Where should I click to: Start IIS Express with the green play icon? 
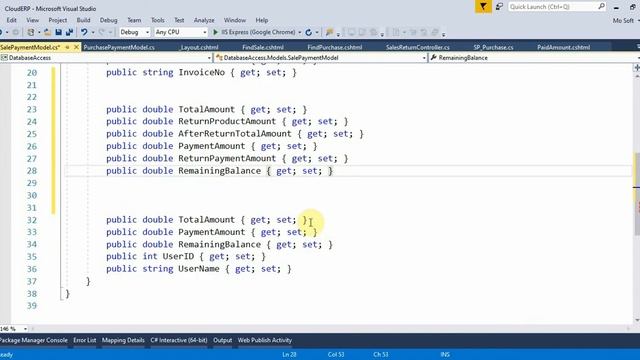click(x=216, y=32)
